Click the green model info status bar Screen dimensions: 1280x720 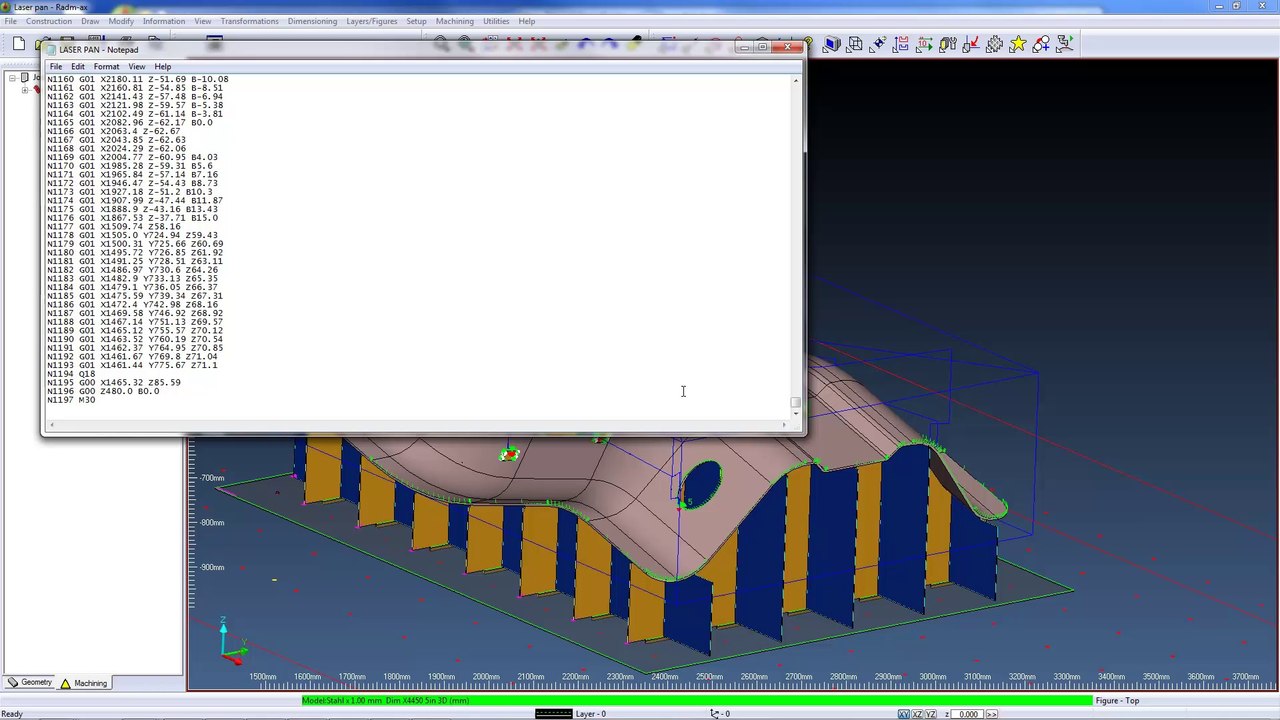(x=696, y=701)
